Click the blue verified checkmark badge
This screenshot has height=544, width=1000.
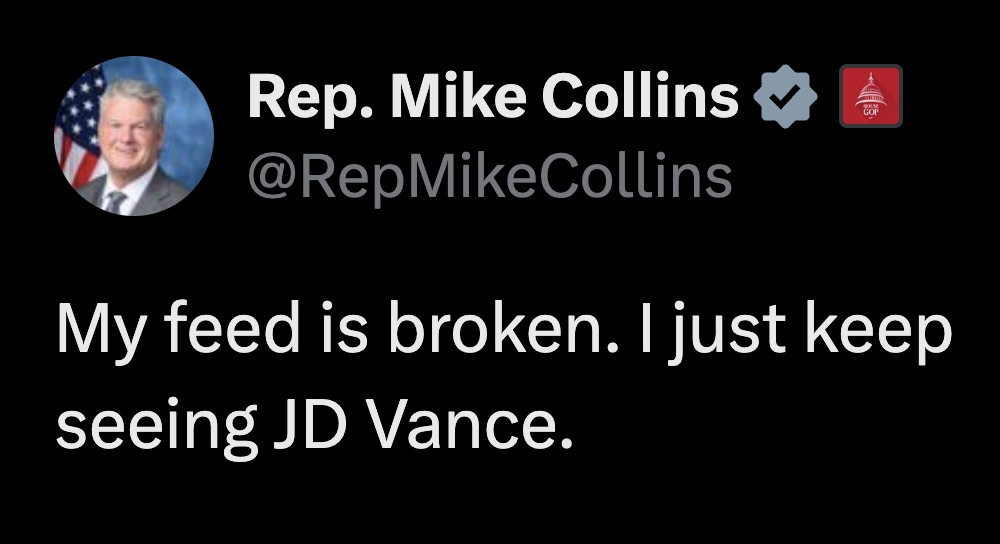pyautogui.click(x=790, y=96)
